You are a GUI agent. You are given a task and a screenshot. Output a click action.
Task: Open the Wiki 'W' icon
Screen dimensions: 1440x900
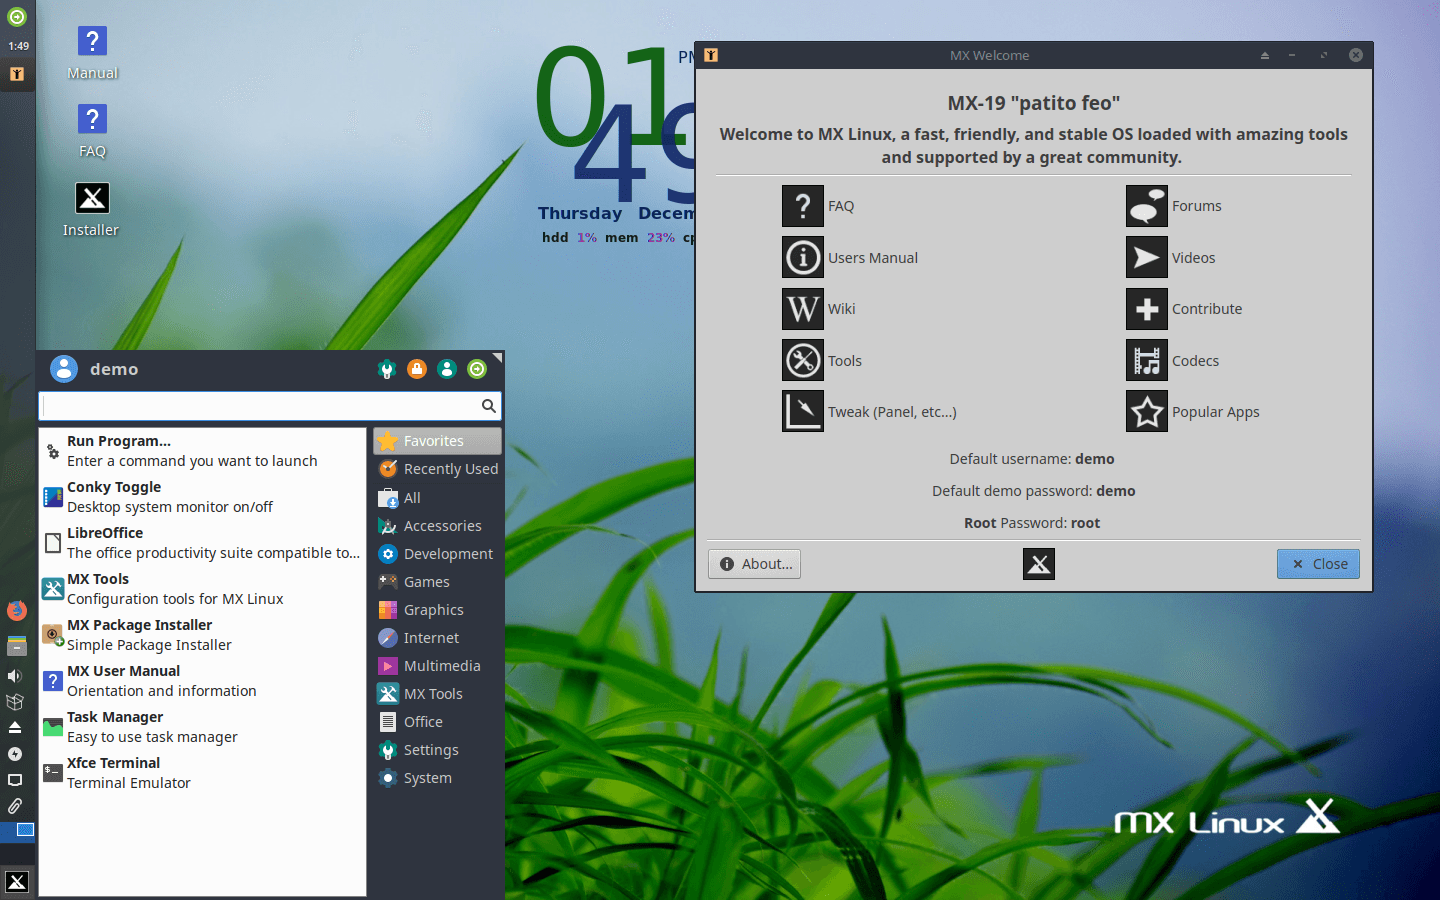[x=803, y=309]
